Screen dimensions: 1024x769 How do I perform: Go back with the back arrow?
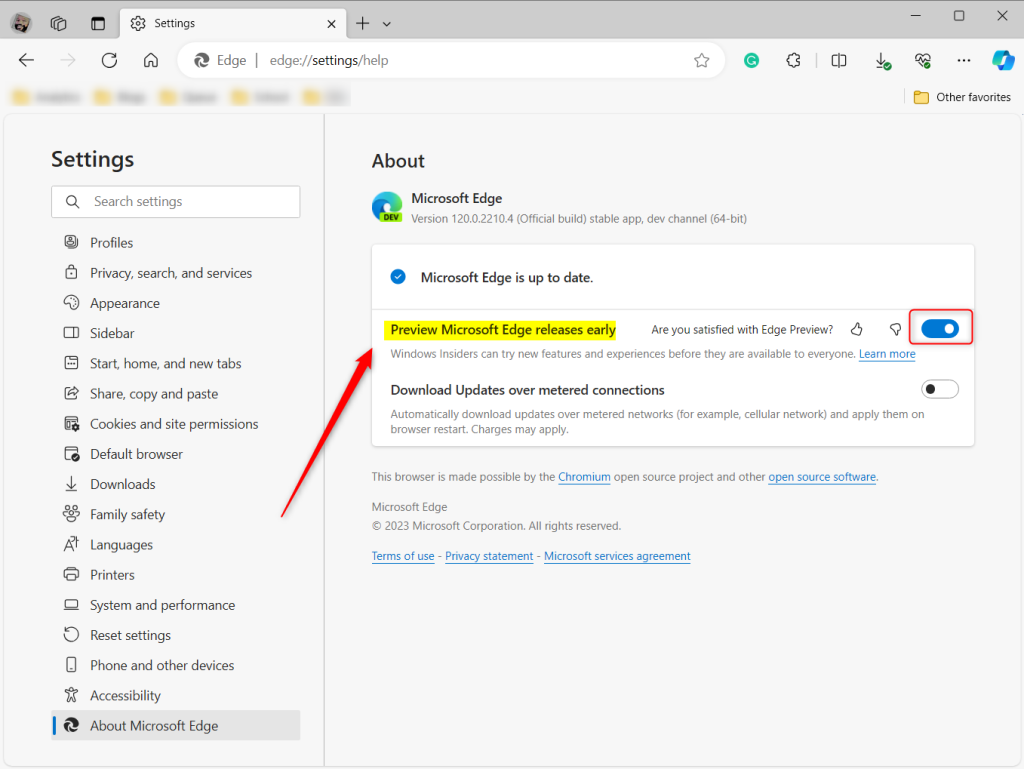tap(26, 61)
